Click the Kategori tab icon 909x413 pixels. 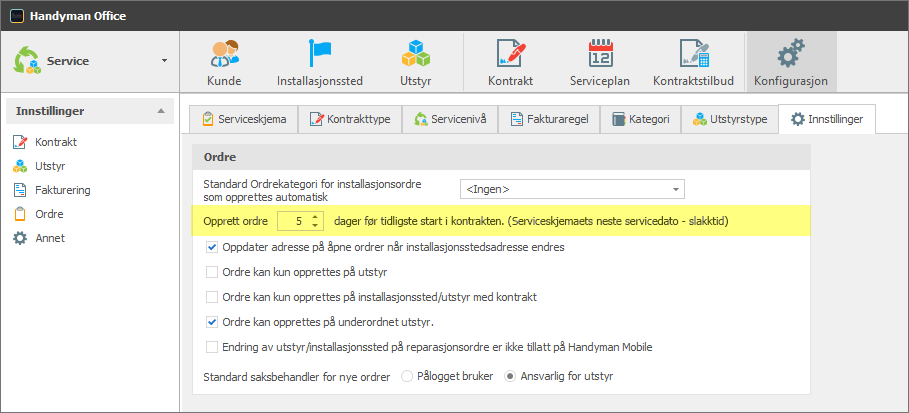(619, 119)
